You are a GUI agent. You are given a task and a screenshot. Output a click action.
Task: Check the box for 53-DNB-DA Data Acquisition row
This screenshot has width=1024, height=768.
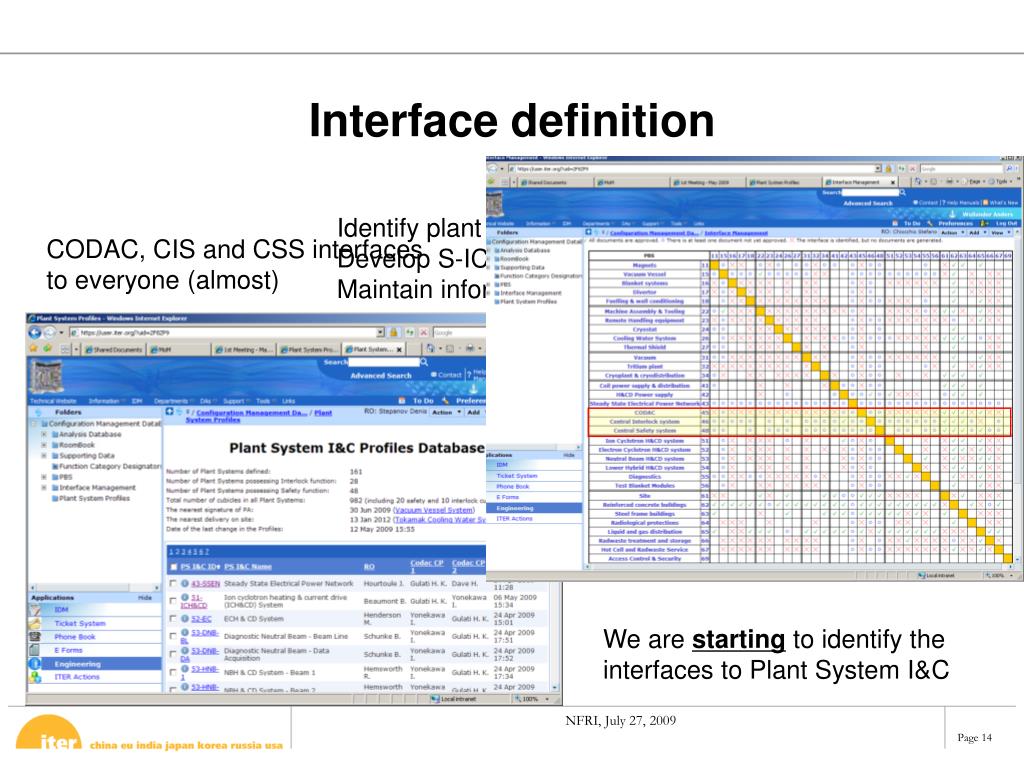pyautogui.click(x=173, y=654)
